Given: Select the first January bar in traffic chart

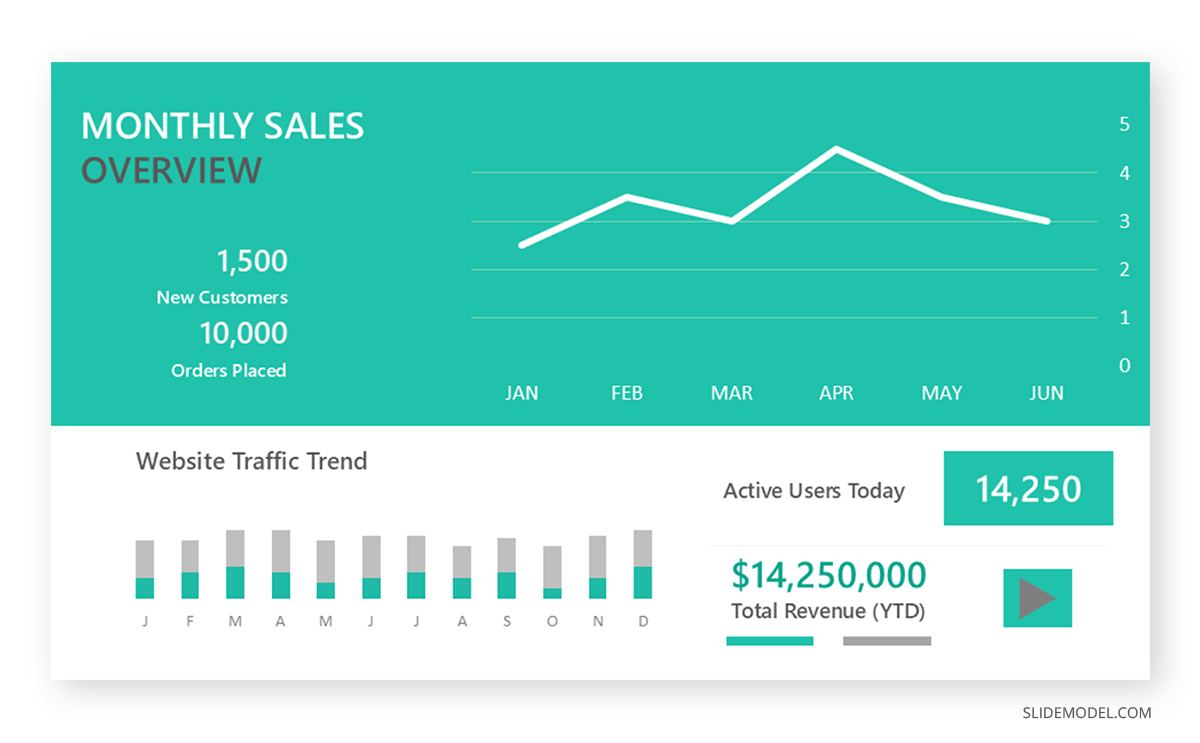Looking at the screenshot, I should [x=145, y=569].
